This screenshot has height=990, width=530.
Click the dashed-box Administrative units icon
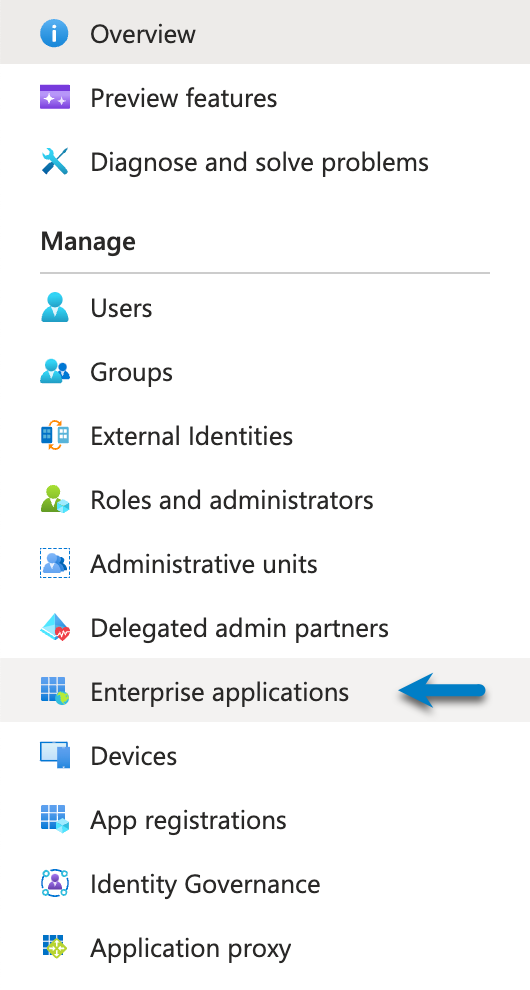54,564
